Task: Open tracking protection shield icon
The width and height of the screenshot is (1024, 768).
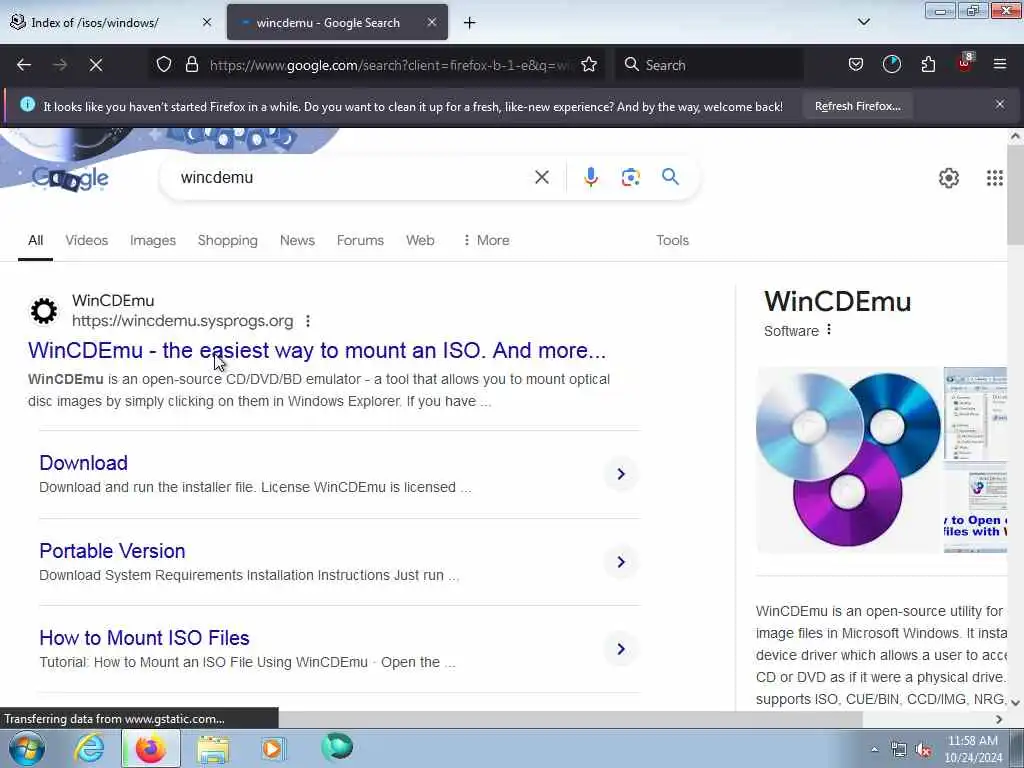Action: (164, 65)
